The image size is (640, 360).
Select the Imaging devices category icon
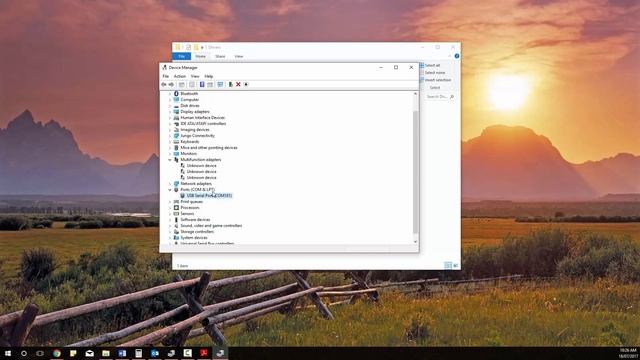[176, 129]
